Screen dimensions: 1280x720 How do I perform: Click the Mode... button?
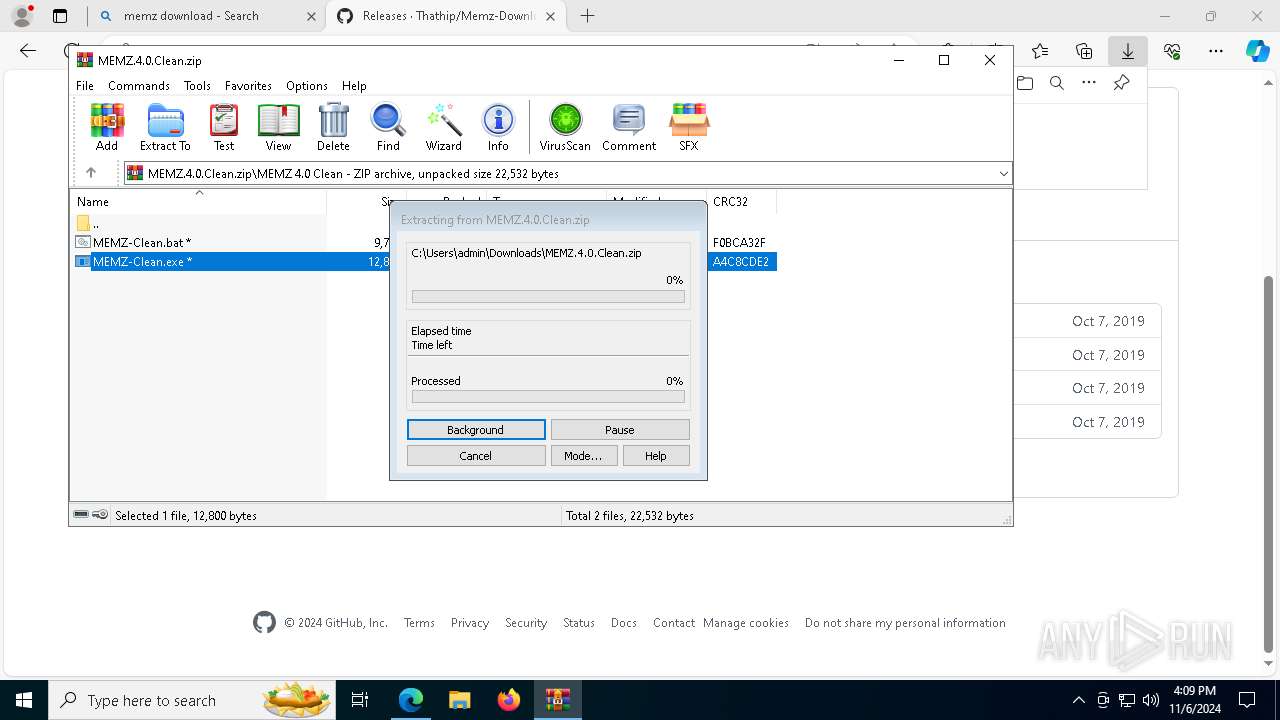point(583,456)
